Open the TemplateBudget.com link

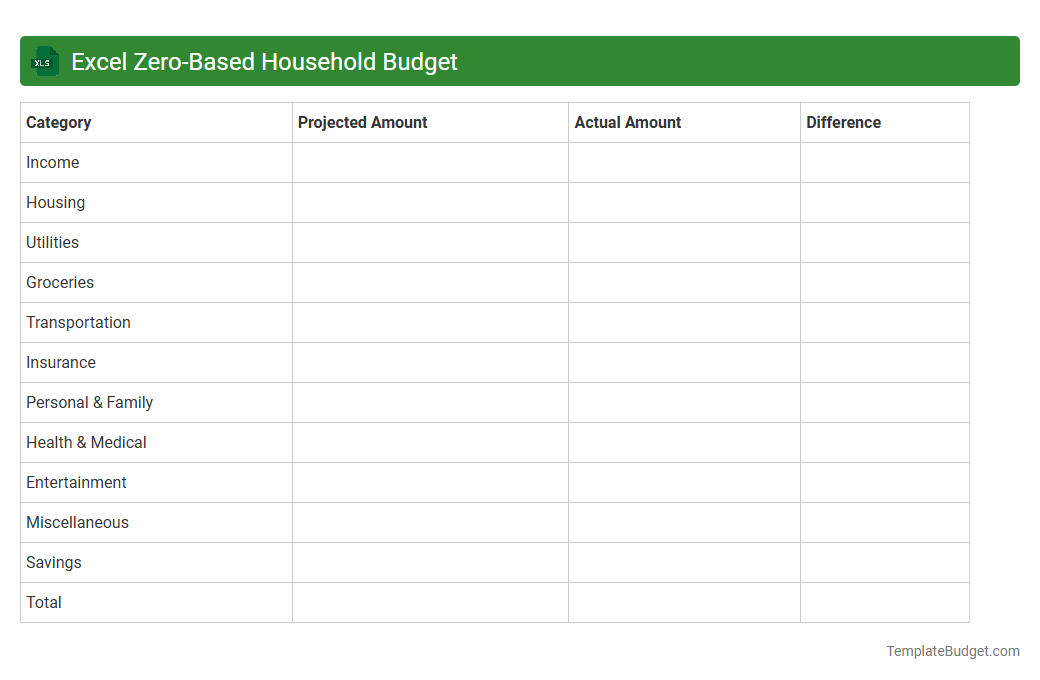coord(952,651)
